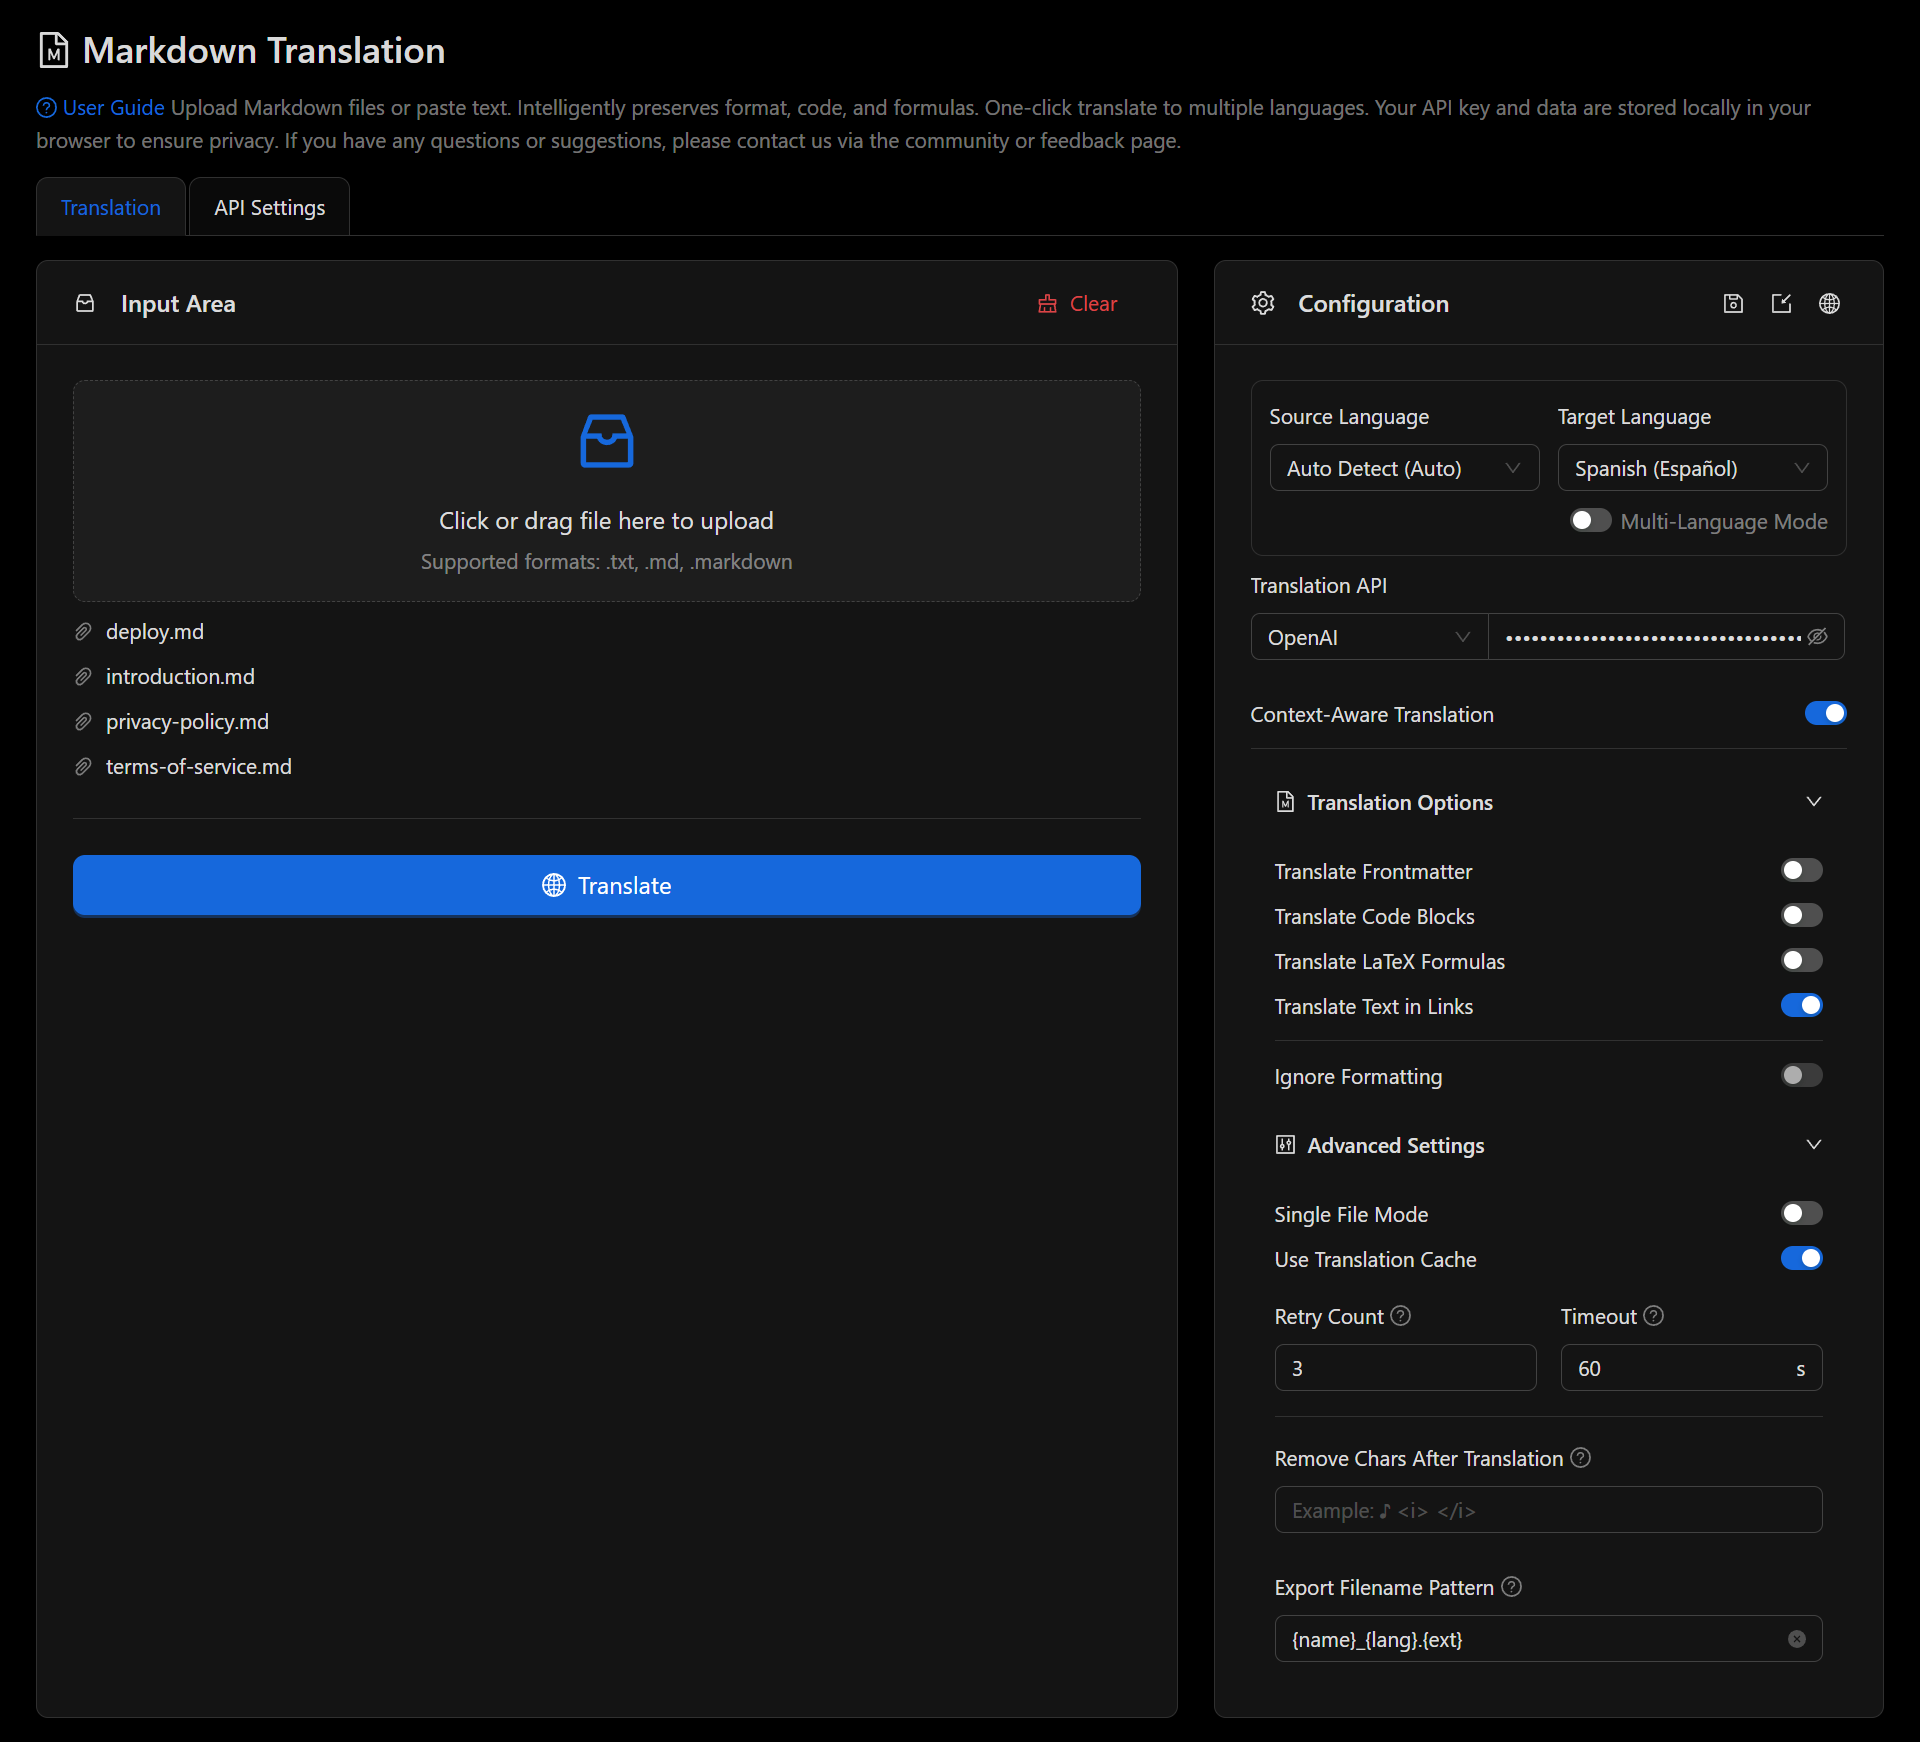Turn on Multi-Language Mode

(1590, 521)
